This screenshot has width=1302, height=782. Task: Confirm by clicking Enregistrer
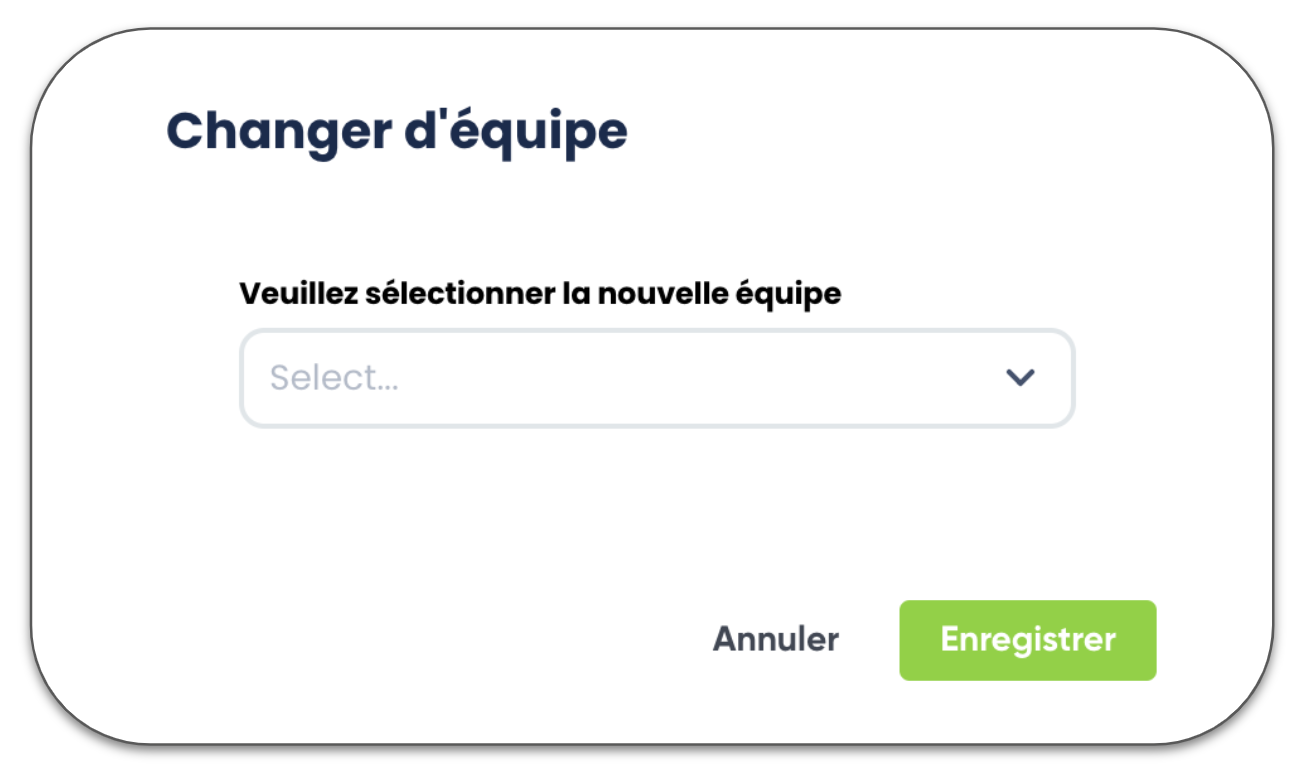[1027, 640]
